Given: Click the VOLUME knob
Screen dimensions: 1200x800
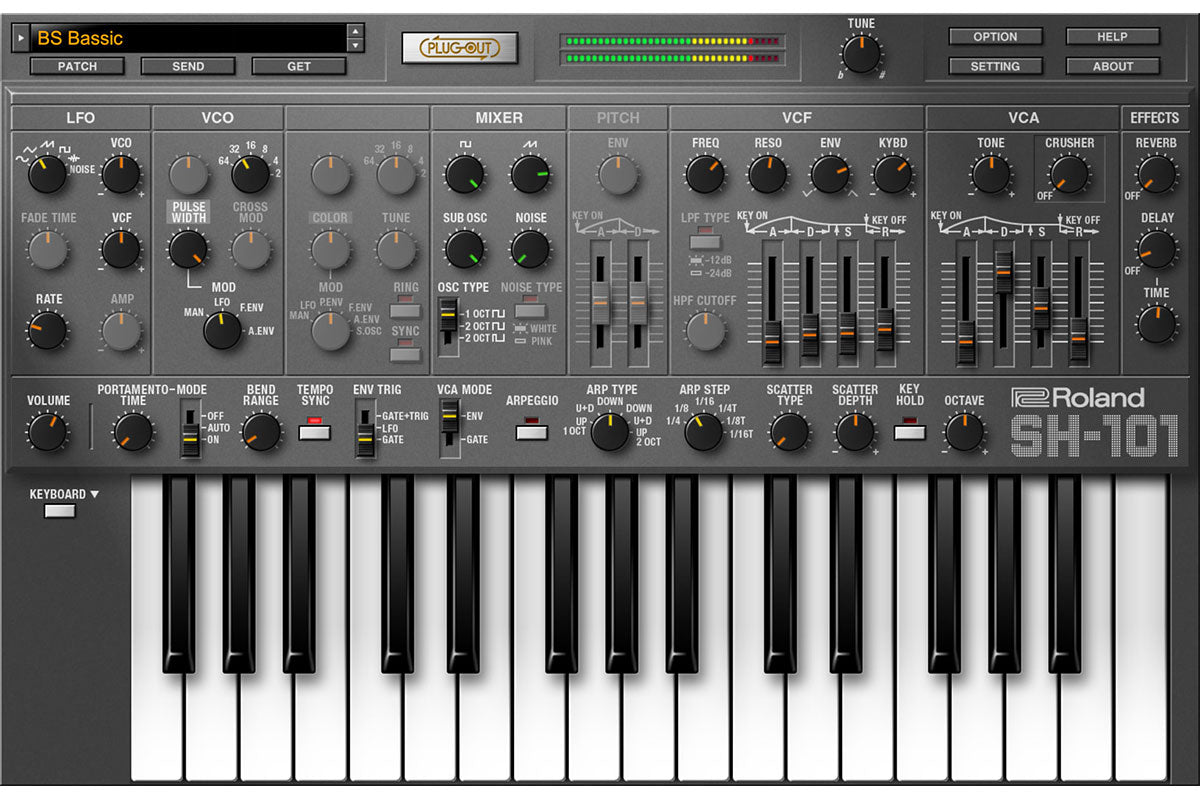Looking at the screenshot, I should pos(48,432).
